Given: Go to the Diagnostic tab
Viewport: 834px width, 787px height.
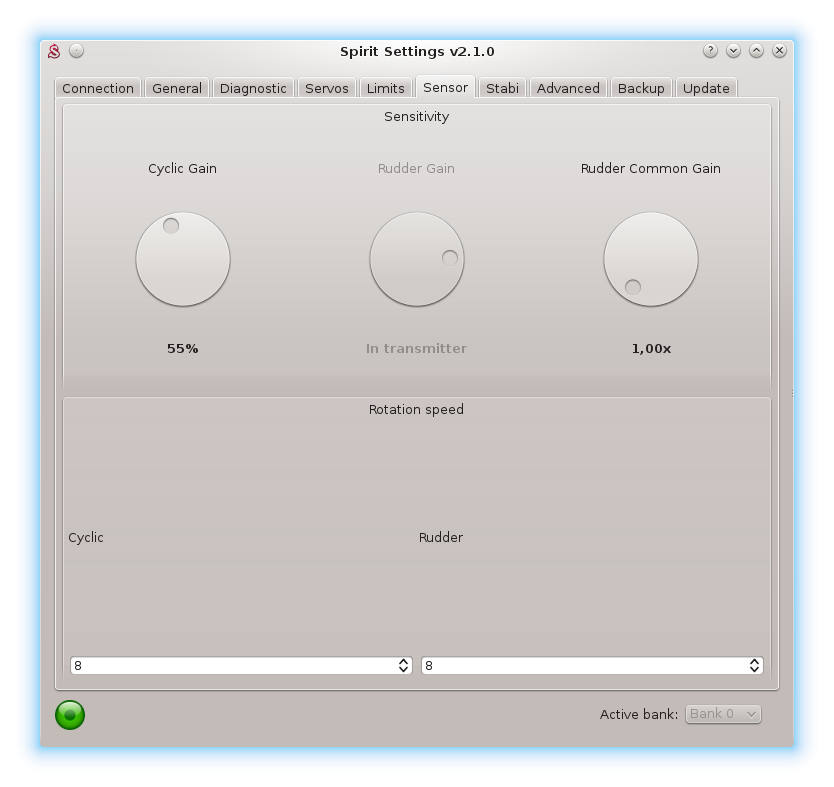Looking at the screenshot, I should coord(253,88).
